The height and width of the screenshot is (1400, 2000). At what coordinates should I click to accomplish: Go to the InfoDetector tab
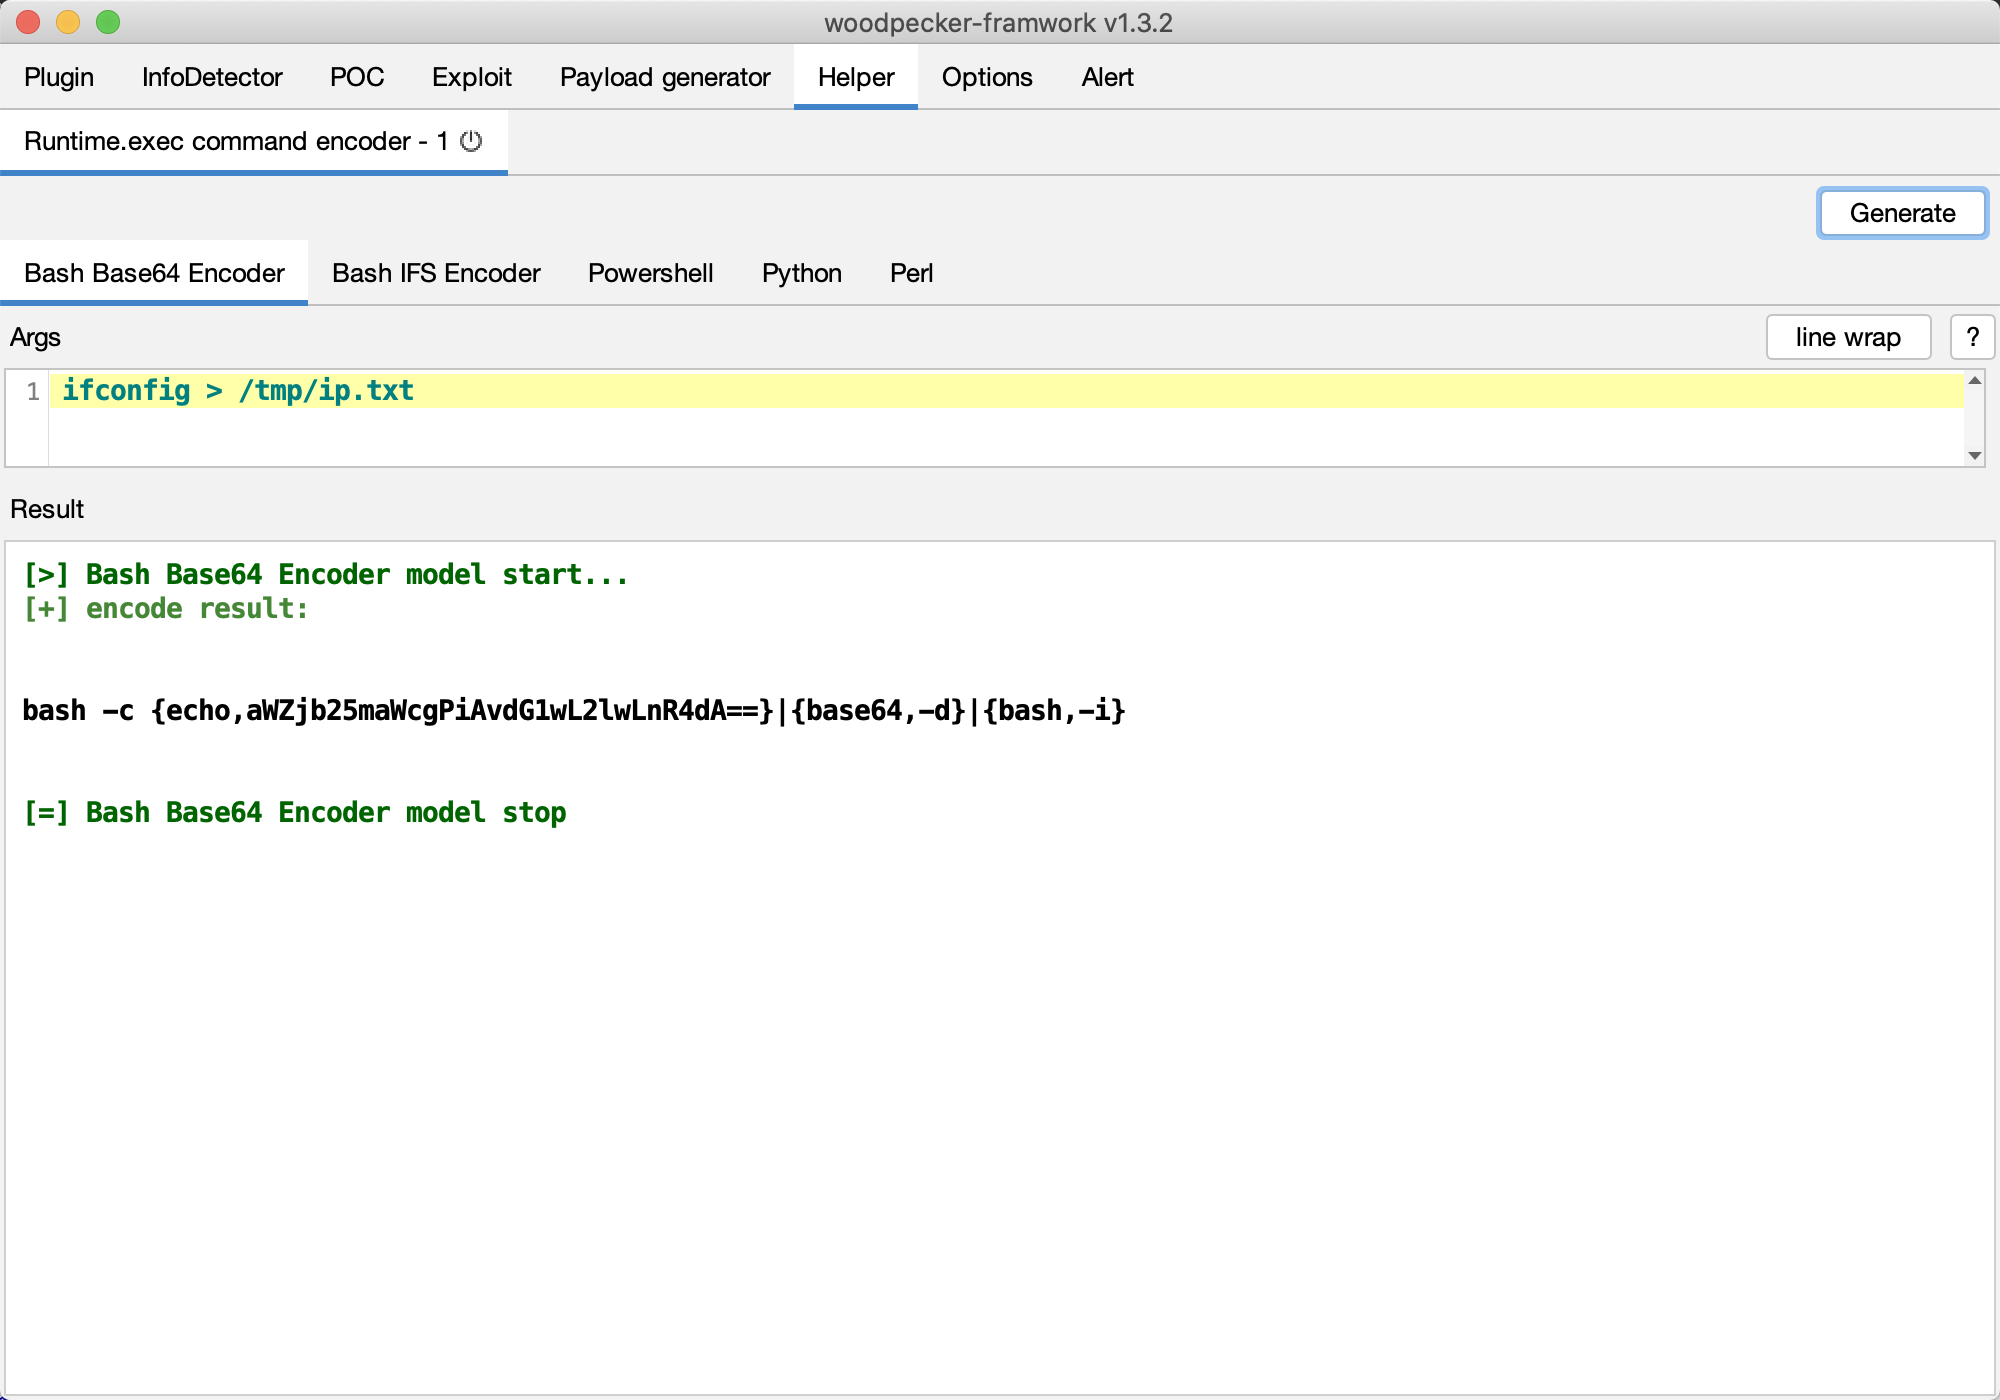tap(212, 77)
